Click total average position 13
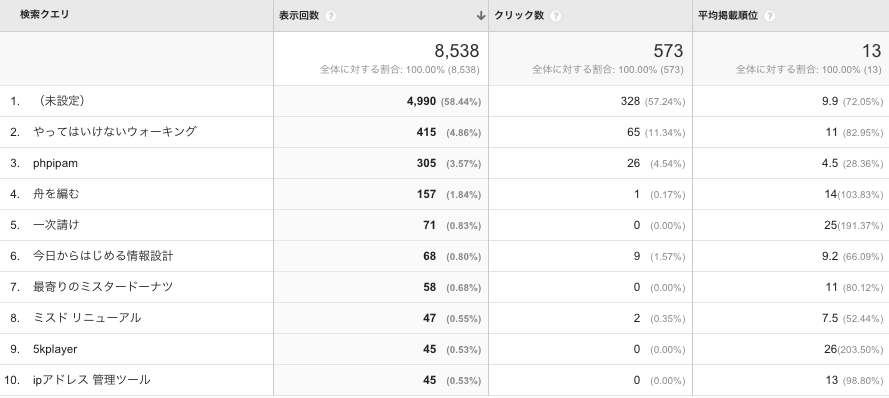Screen dimensions: 889x398 (x=871, y=51)
